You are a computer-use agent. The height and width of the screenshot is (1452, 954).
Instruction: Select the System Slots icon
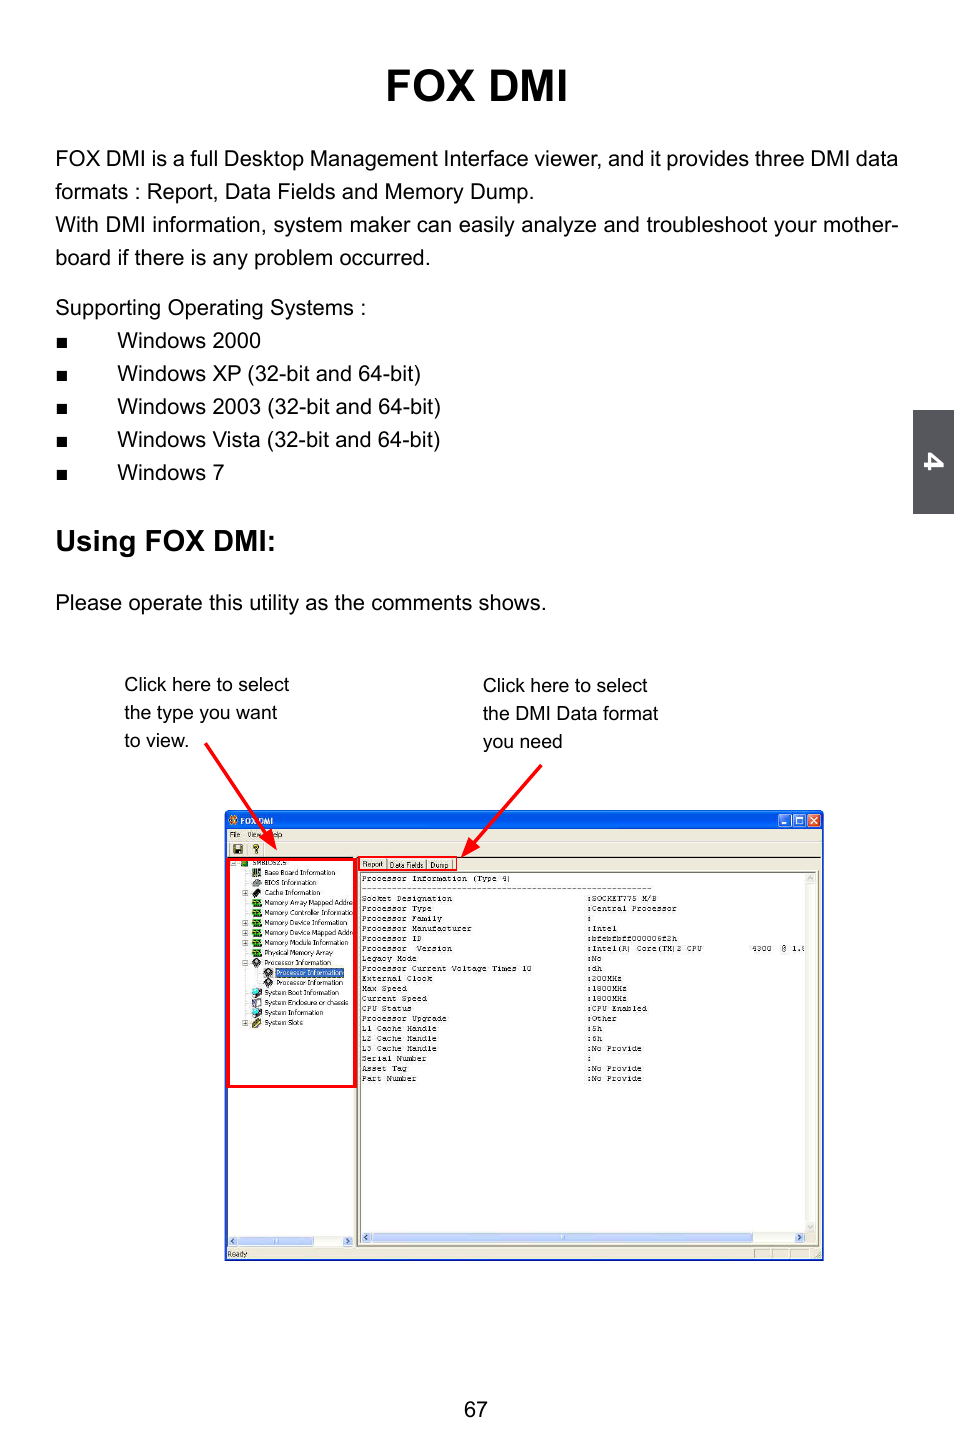point(257,1022)
